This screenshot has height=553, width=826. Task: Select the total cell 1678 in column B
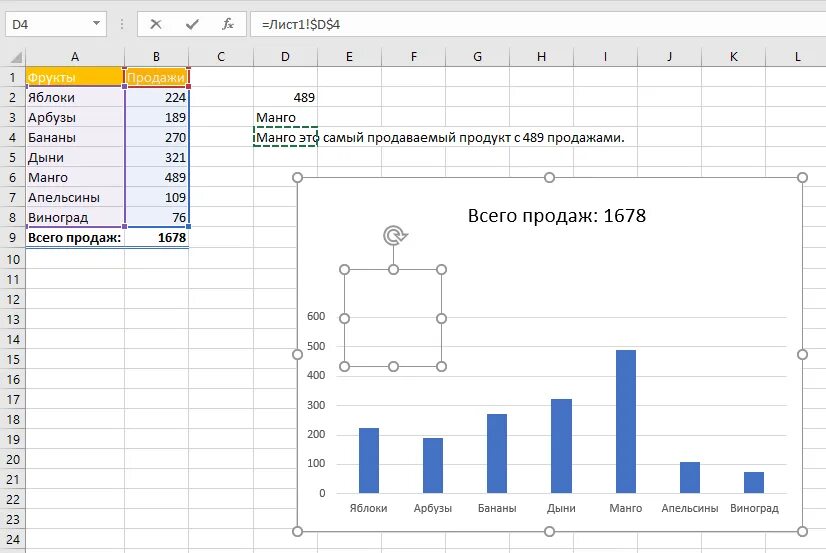(156, 238)
